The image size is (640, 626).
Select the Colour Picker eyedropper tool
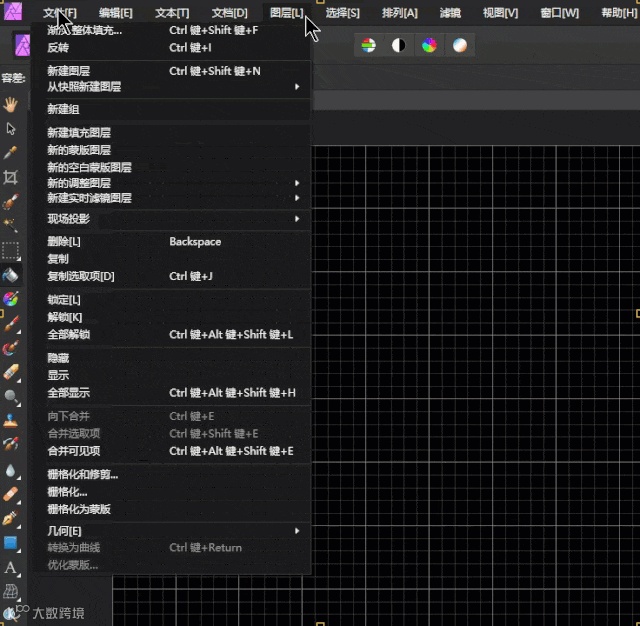pos(10,153)
